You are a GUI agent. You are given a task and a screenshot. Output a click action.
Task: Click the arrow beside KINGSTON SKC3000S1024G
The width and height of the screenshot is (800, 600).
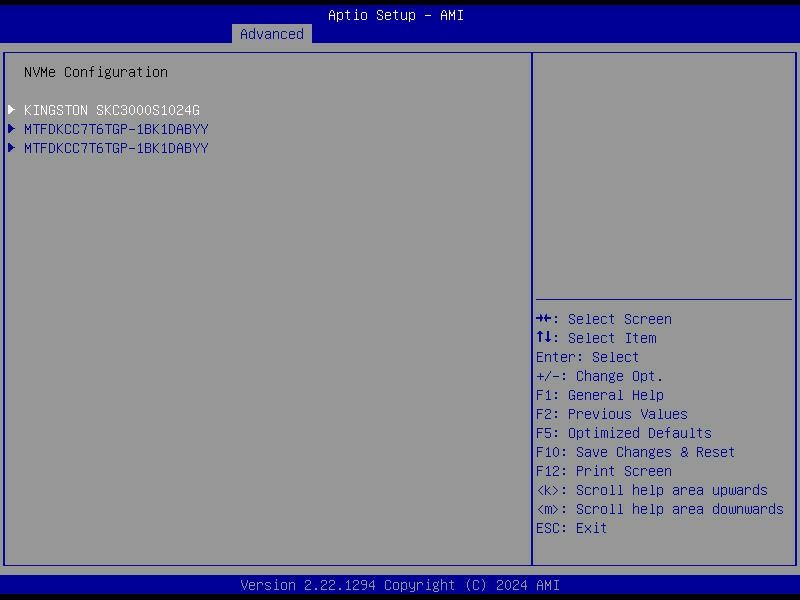[12, 110]
